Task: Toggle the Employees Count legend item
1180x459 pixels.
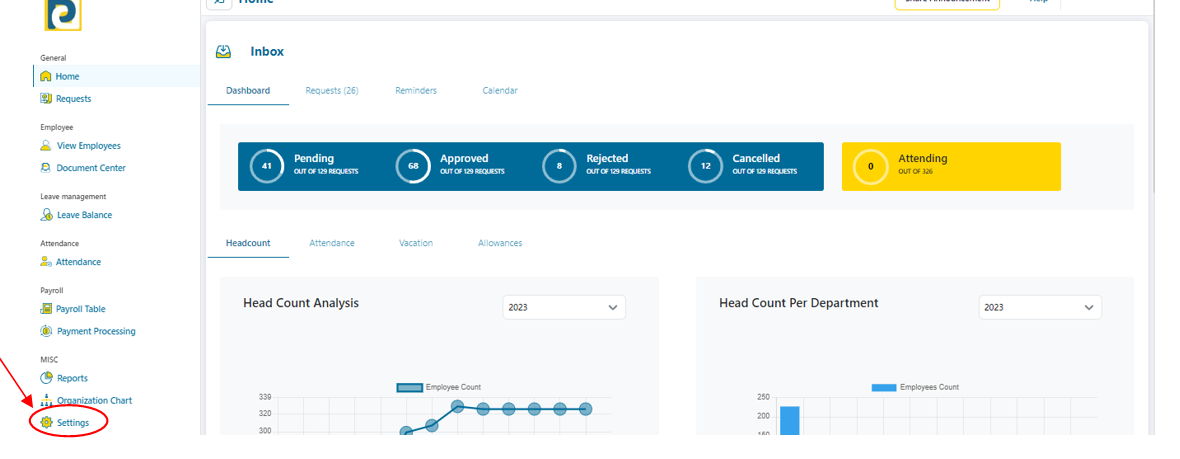Action: pos(915,388)
